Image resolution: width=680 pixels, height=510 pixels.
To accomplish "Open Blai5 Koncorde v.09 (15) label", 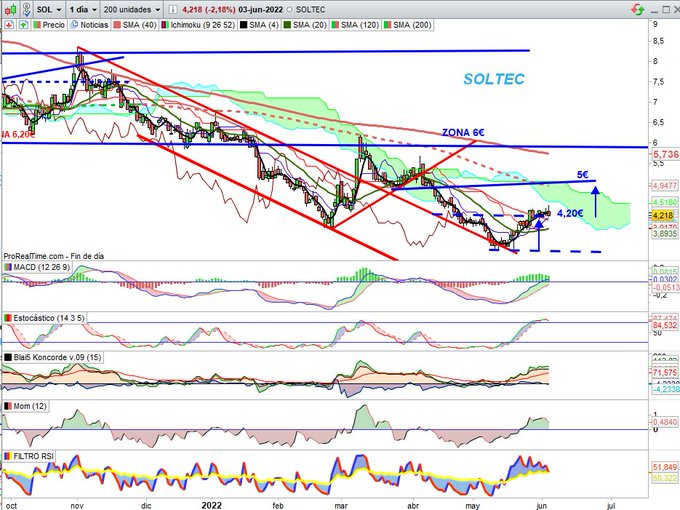I will coord(57,357).
